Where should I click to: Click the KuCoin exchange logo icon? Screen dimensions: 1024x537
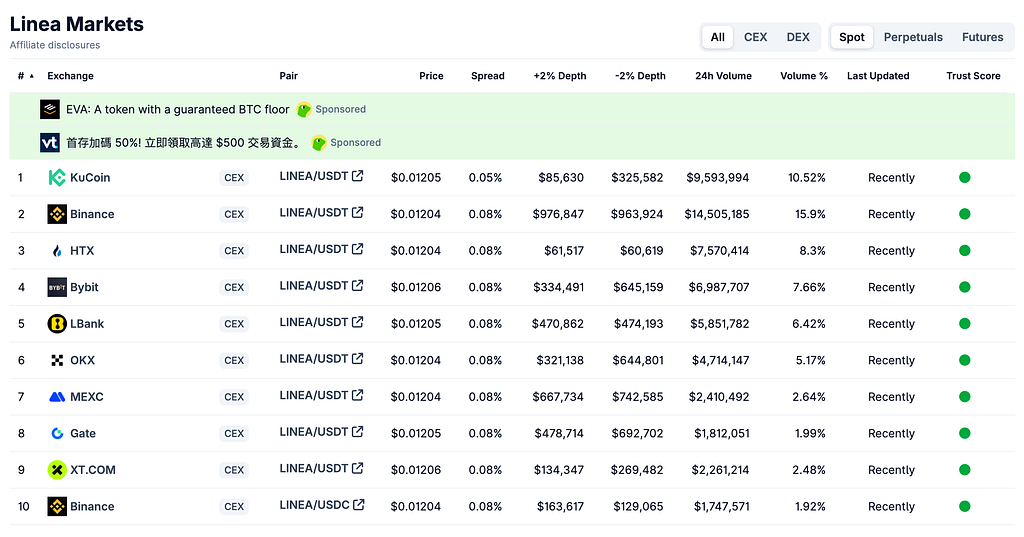tap(57, 178)
